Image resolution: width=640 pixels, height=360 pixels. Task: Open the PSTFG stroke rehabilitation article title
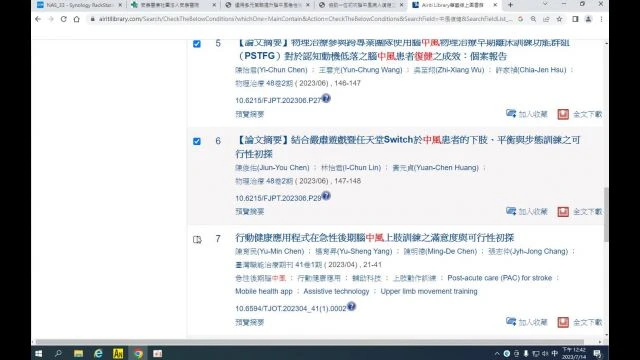click(403, 49)
